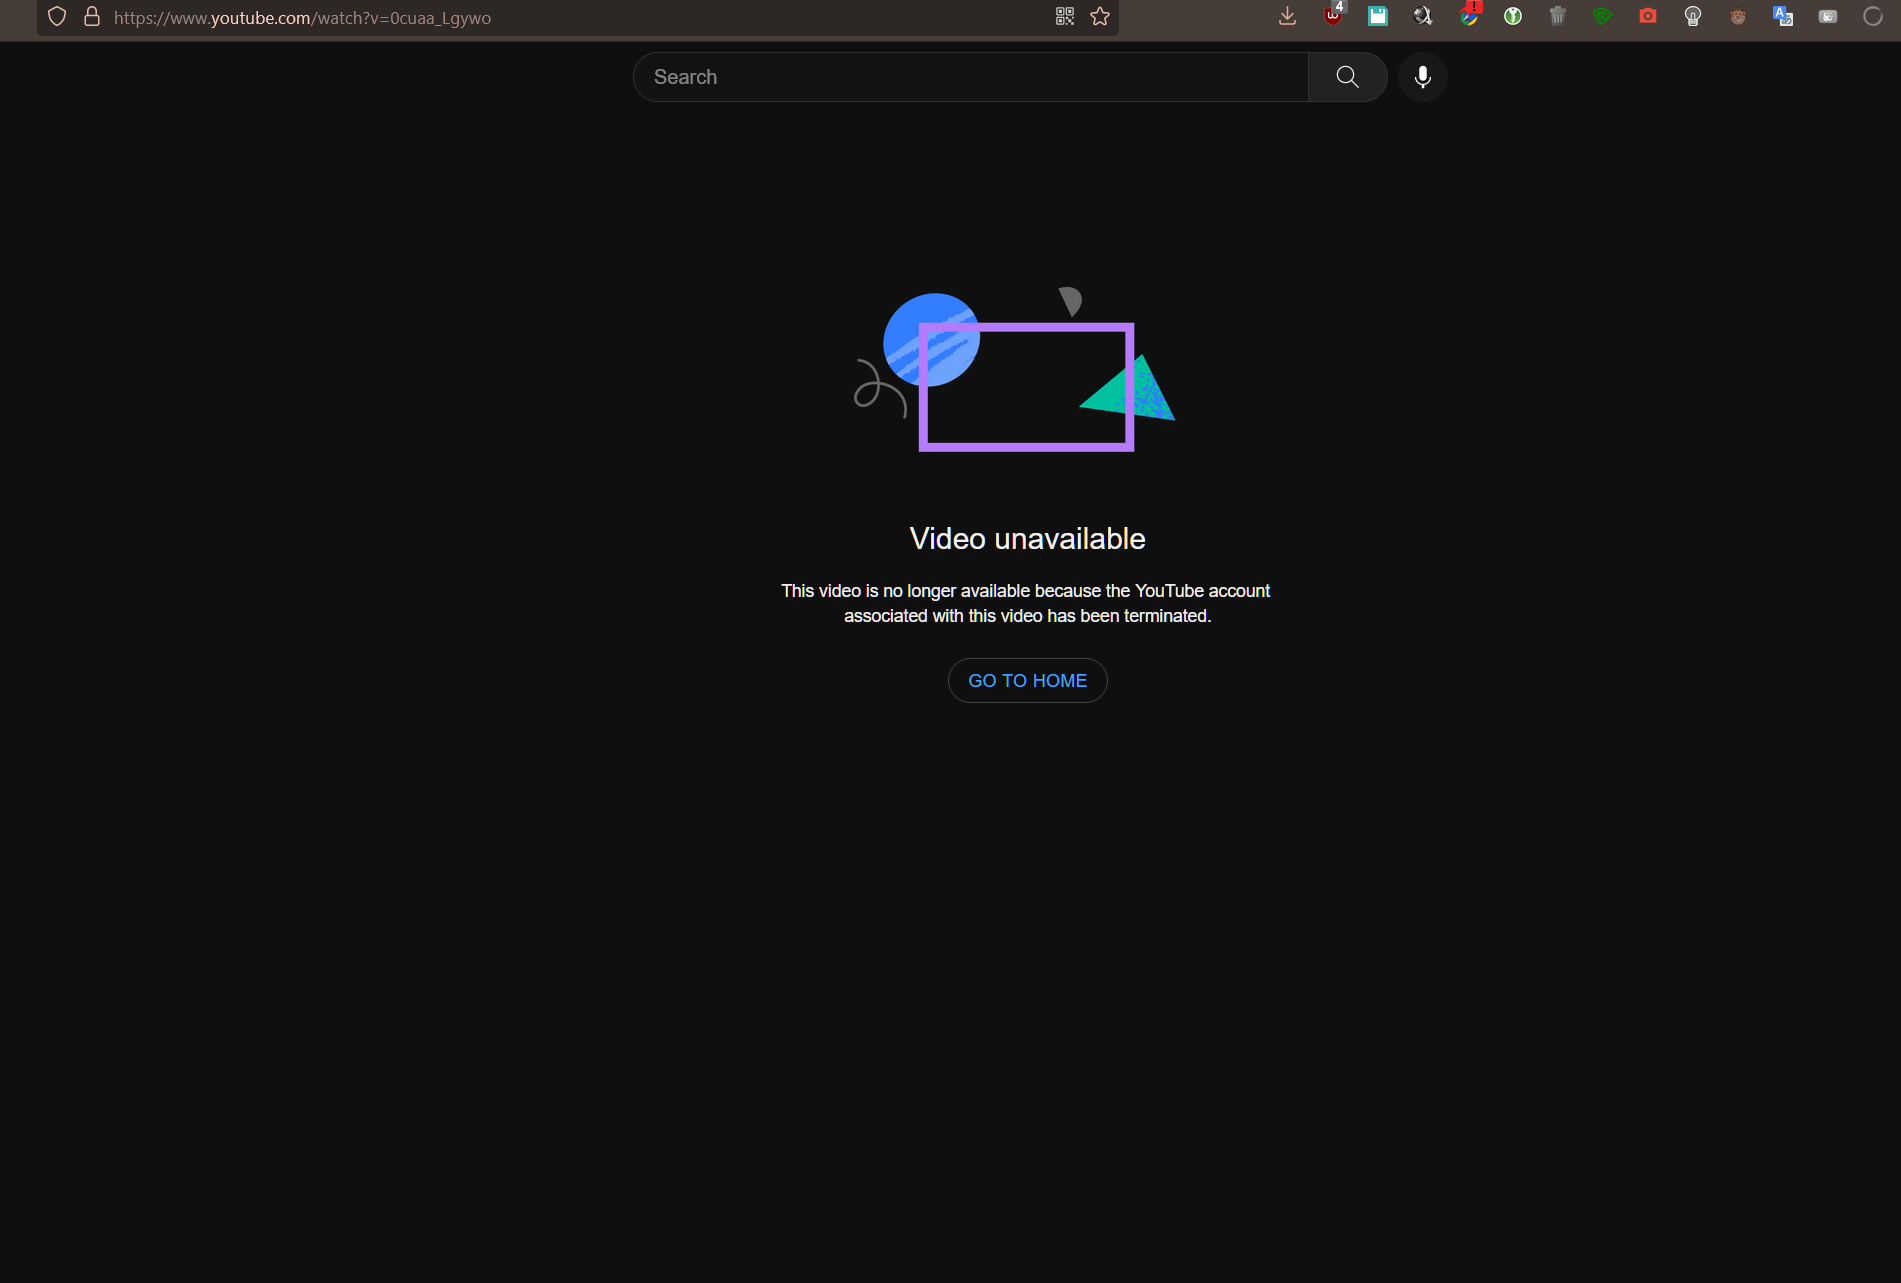Click the circular ring icon at toolbar end
Viewport: 1901px width, 1283px height.
click(x=1873, y=16)
